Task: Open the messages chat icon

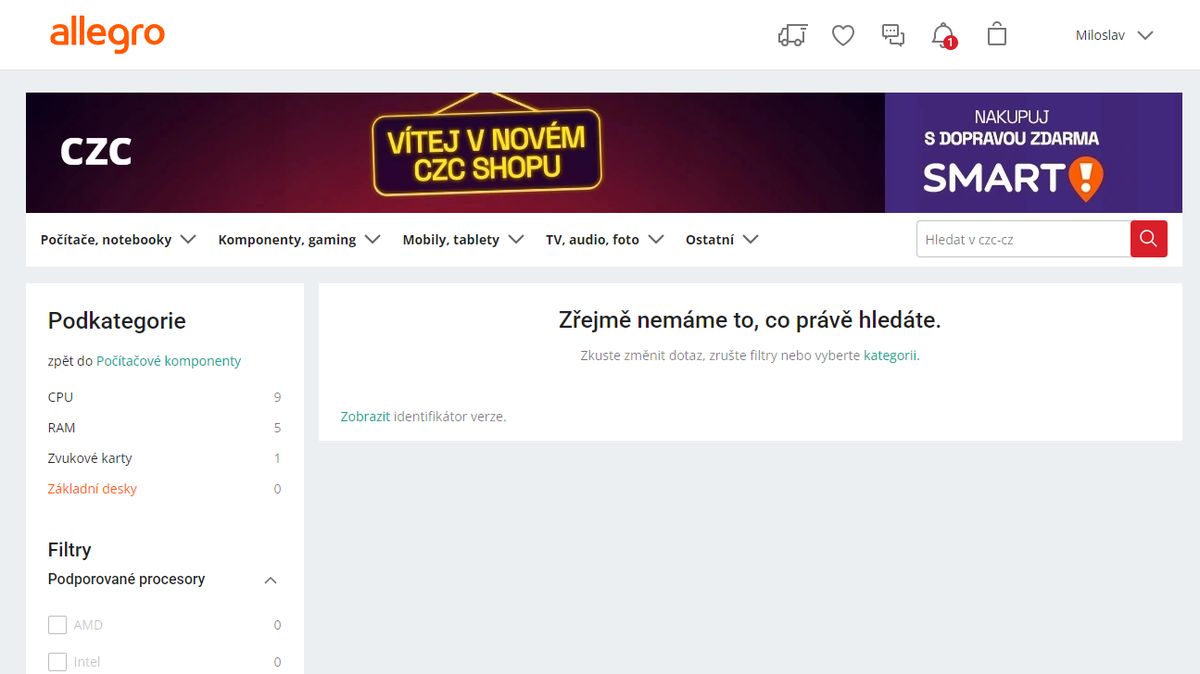Action: click(893, 35)
